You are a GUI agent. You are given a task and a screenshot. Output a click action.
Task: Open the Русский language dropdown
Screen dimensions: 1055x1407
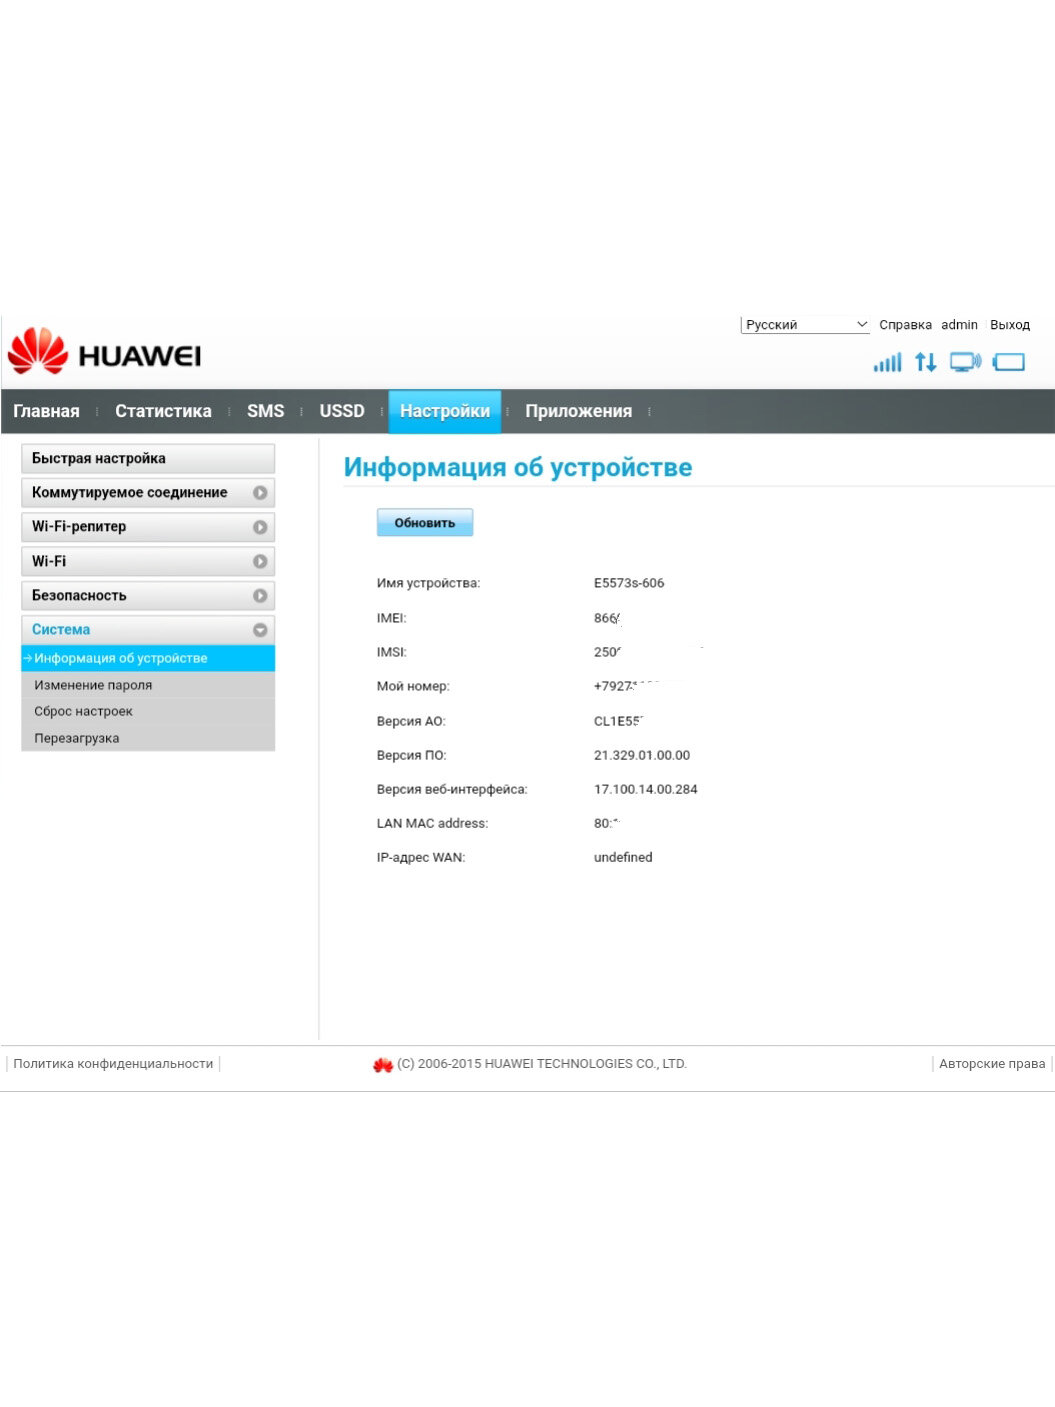pyautogui.click(x=806, y=325)
